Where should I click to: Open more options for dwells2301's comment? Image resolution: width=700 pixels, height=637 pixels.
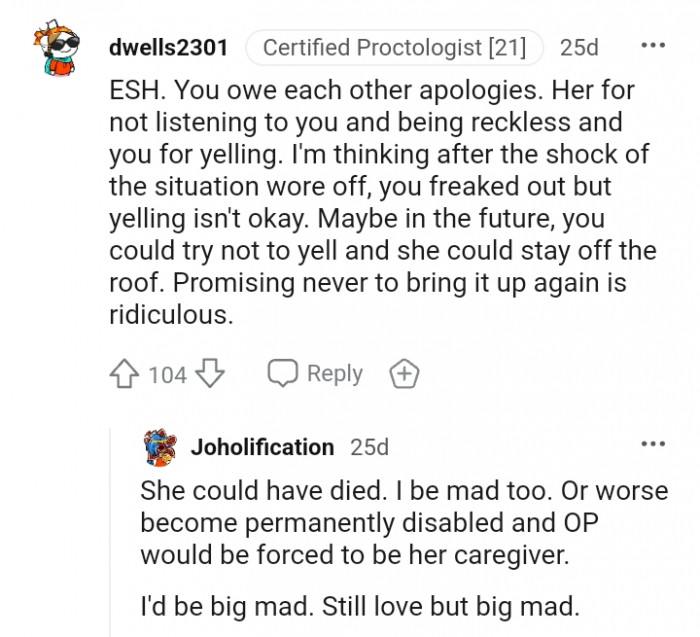pos(652,46)
